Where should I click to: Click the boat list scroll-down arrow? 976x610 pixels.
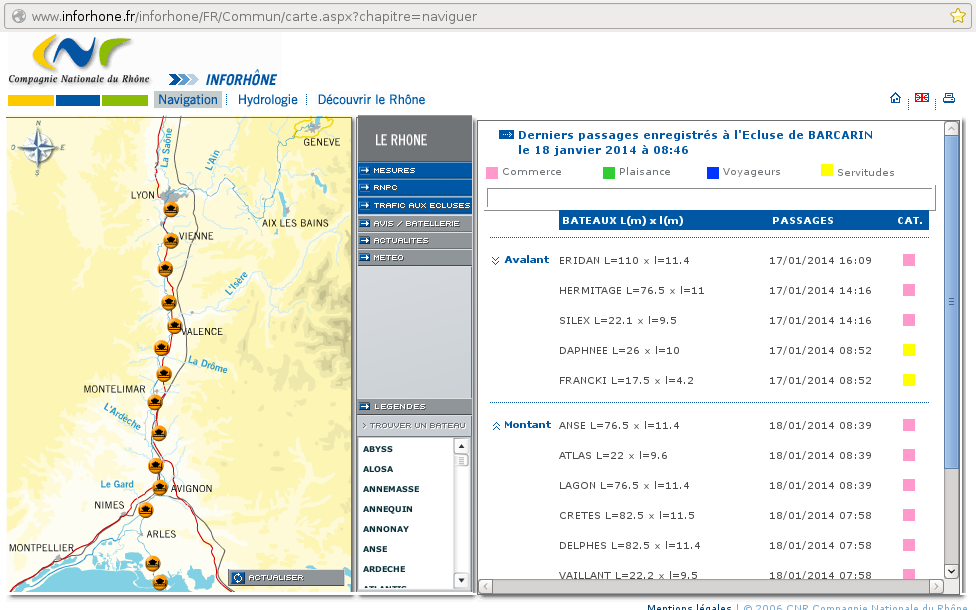pyautogui.click(x=461, y=580)
